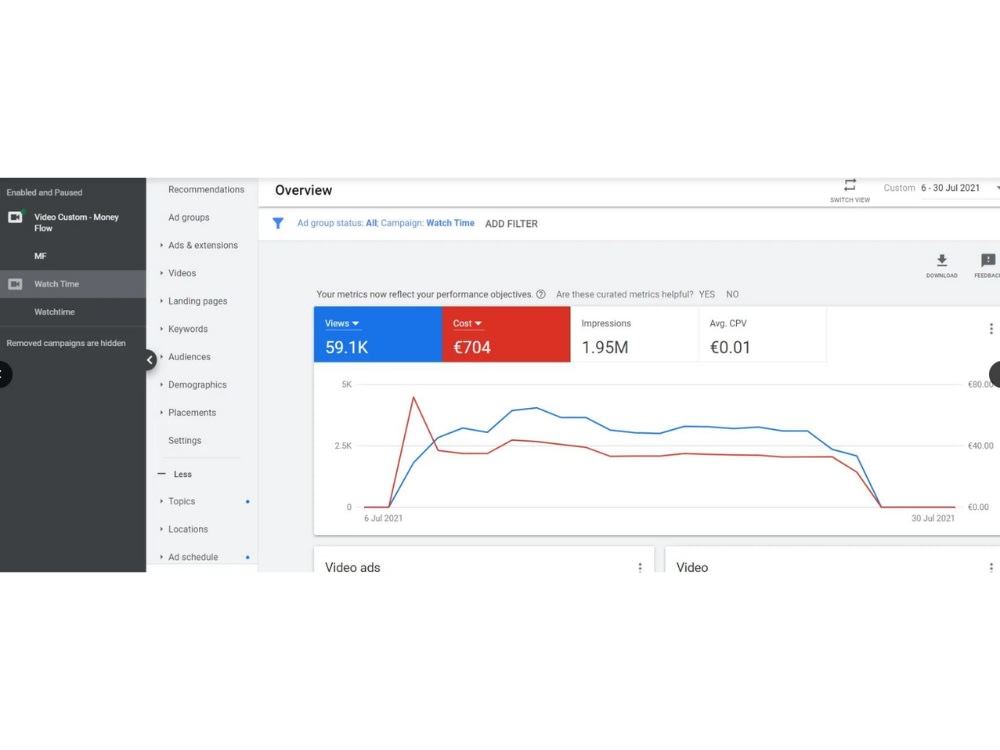Screen dimensions: 1000x750
Task: Select the Impressions metric card
Action: tap(634, 334)
